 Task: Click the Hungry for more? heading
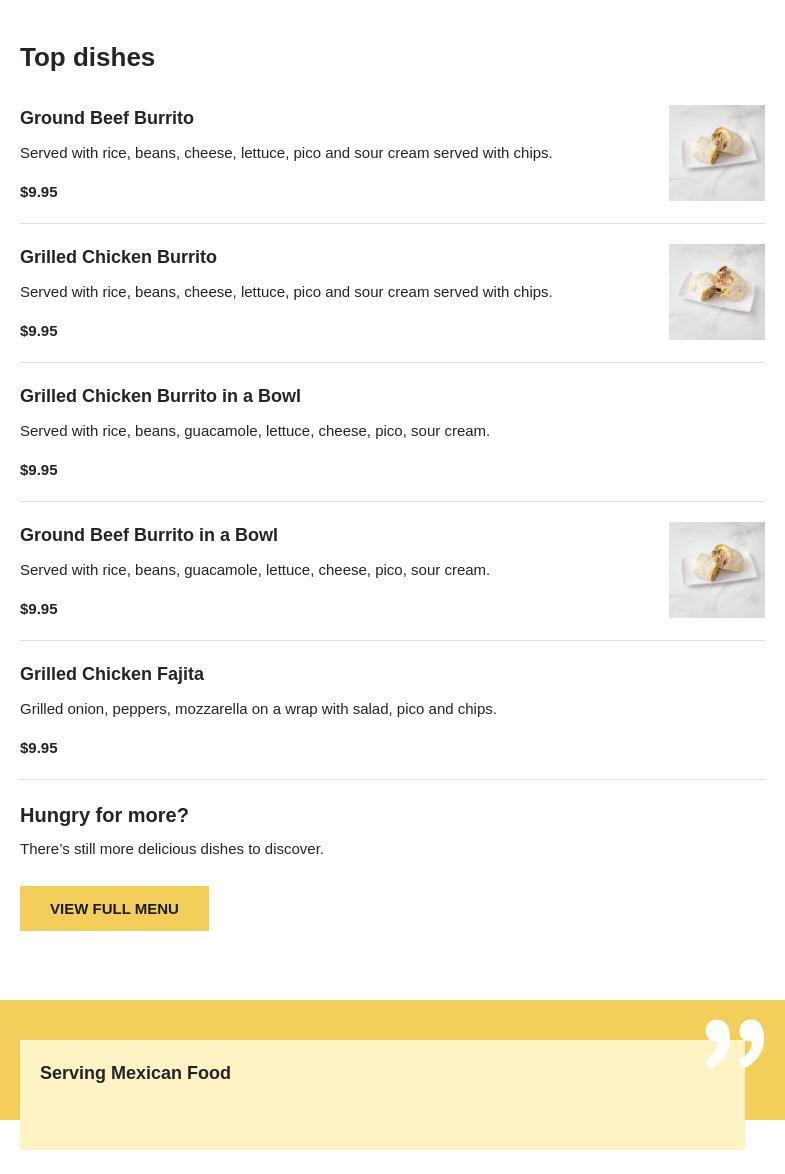[x=104, y=815]
